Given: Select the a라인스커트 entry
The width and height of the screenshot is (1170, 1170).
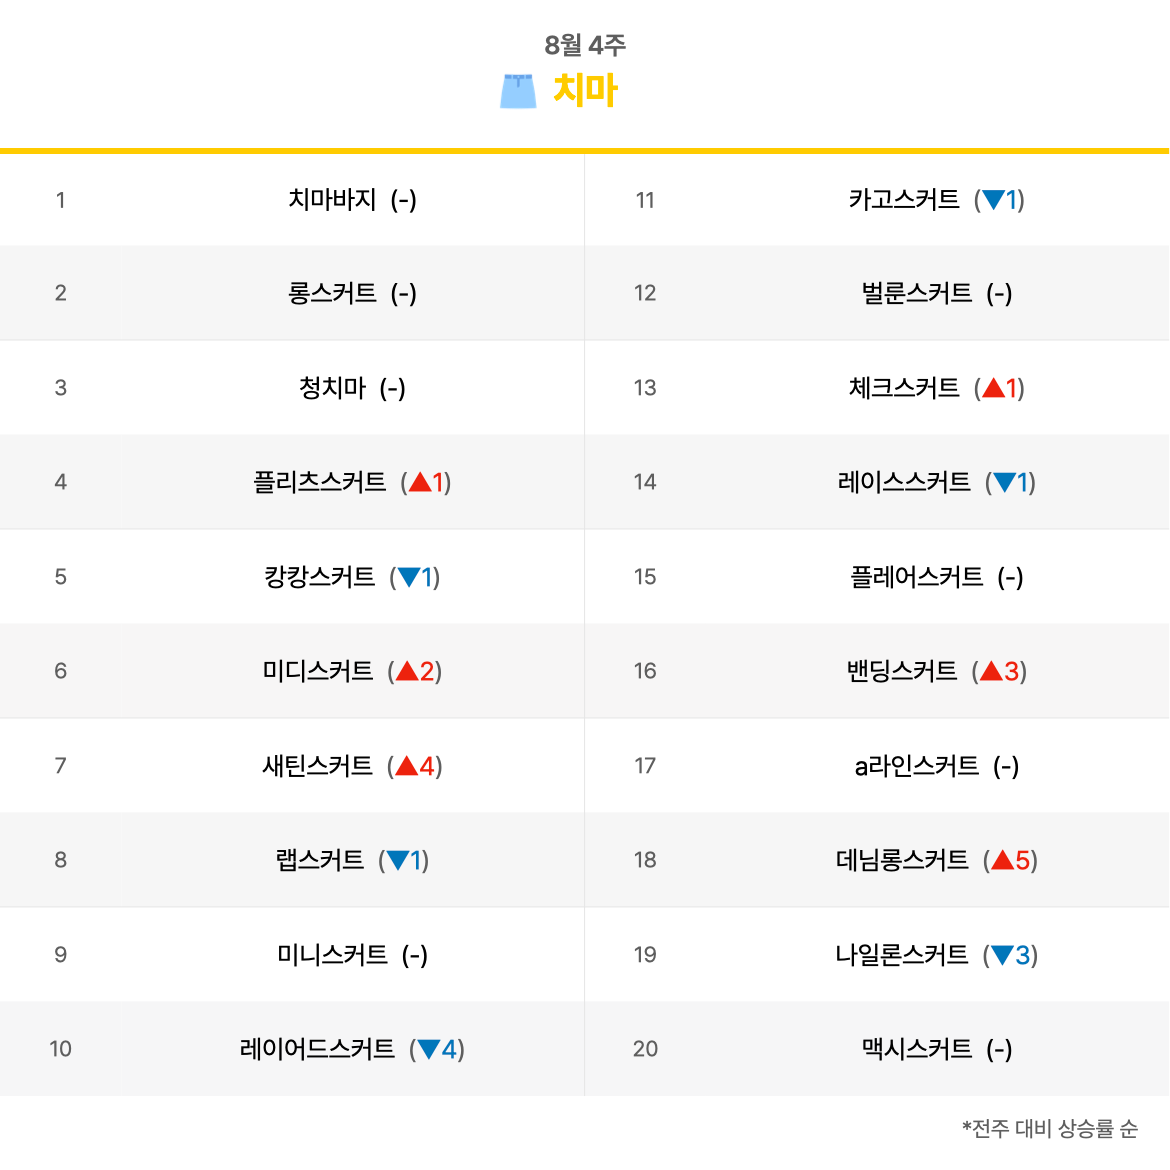Looking at the screenshot, I should click(917, 766).
